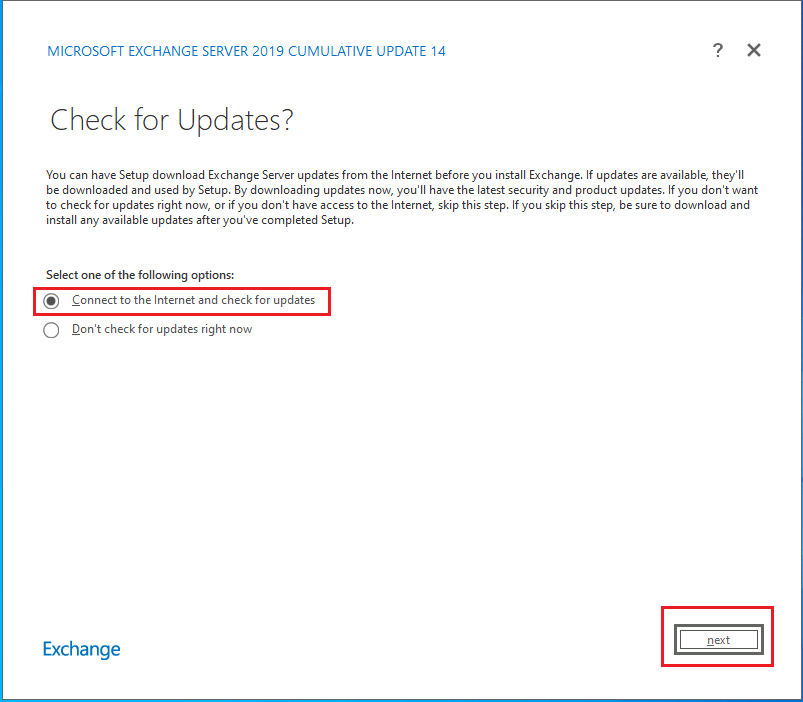803x702 pixels.
Task: Click the Cumulative Update 14 header text
Action: pos(247,51)
